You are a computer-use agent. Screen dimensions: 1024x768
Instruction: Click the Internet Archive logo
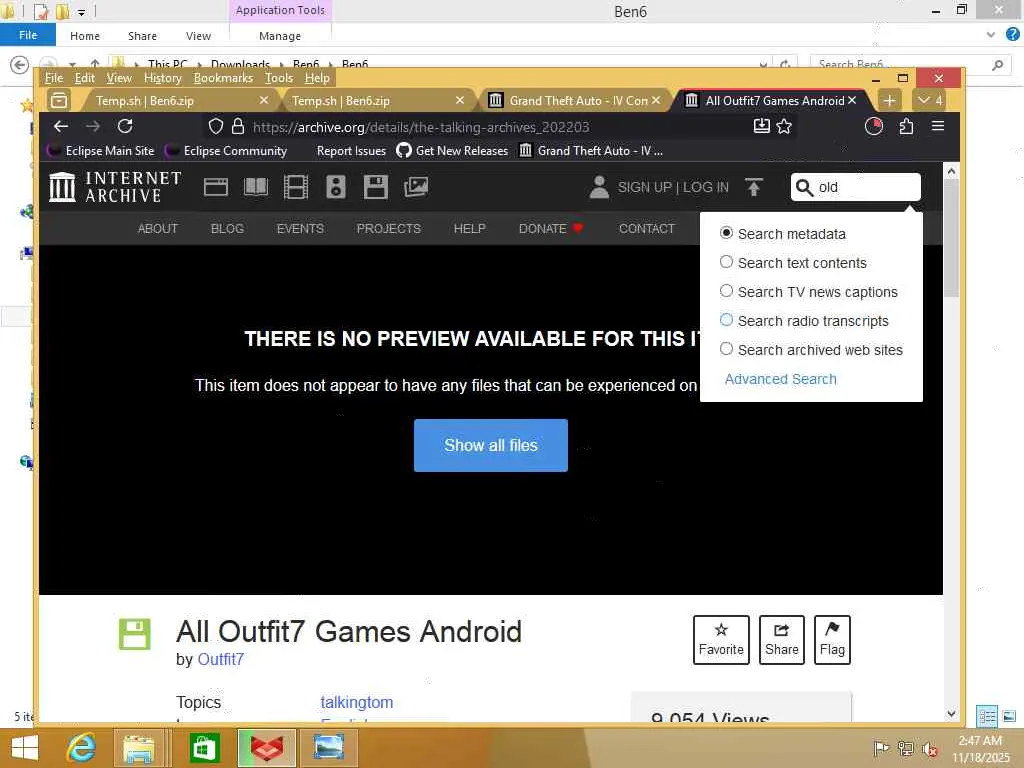click(115, 187)
